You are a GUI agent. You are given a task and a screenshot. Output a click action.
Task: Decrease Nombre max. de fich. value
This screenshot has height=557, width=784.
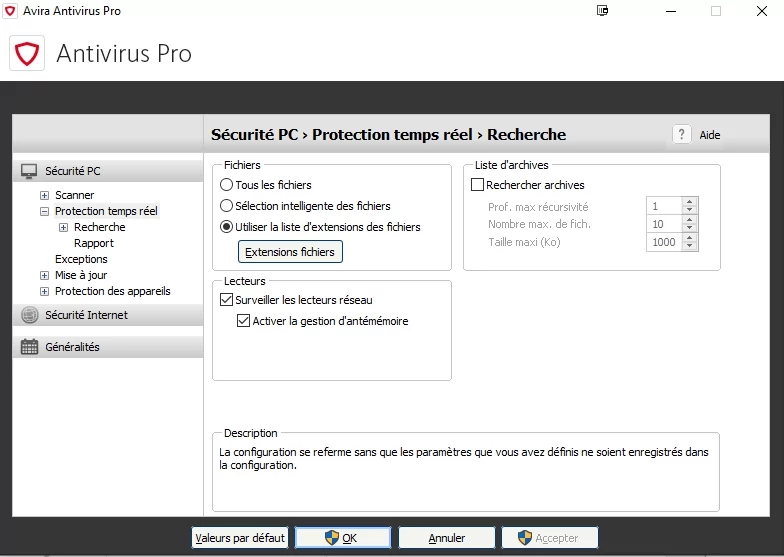690,228
